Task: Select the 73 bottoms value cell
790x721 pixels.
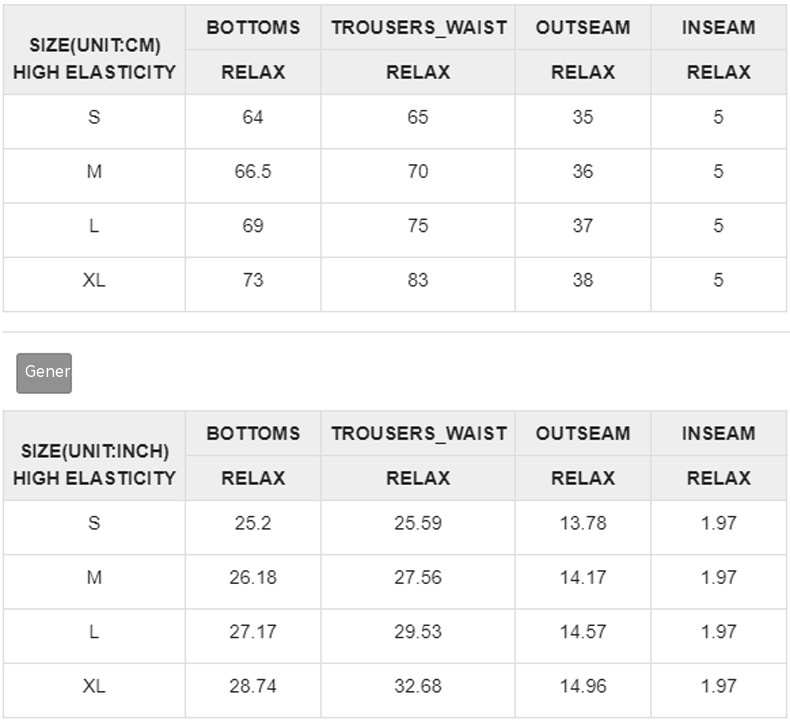Action: (x=253, y=281)
